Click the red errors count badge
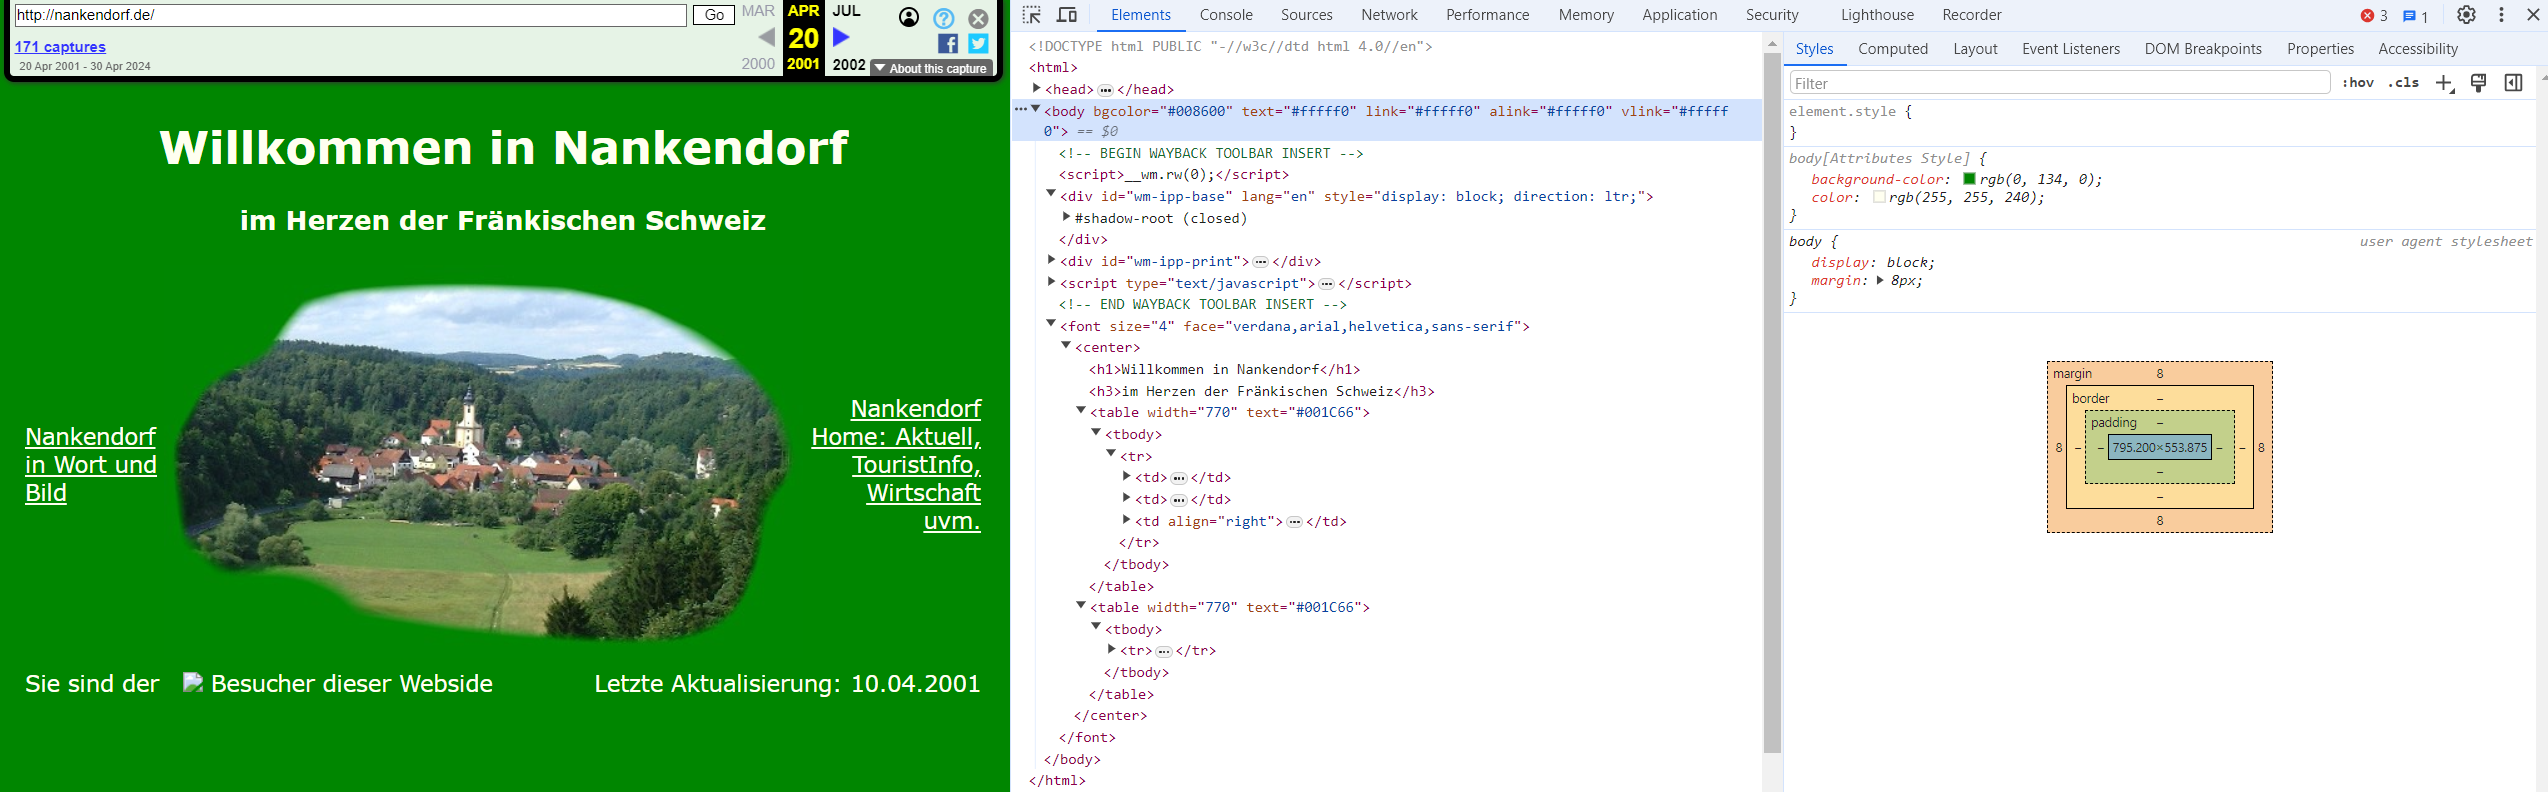The height and width of the screenshot is (792, 2548). [2374, 16]
